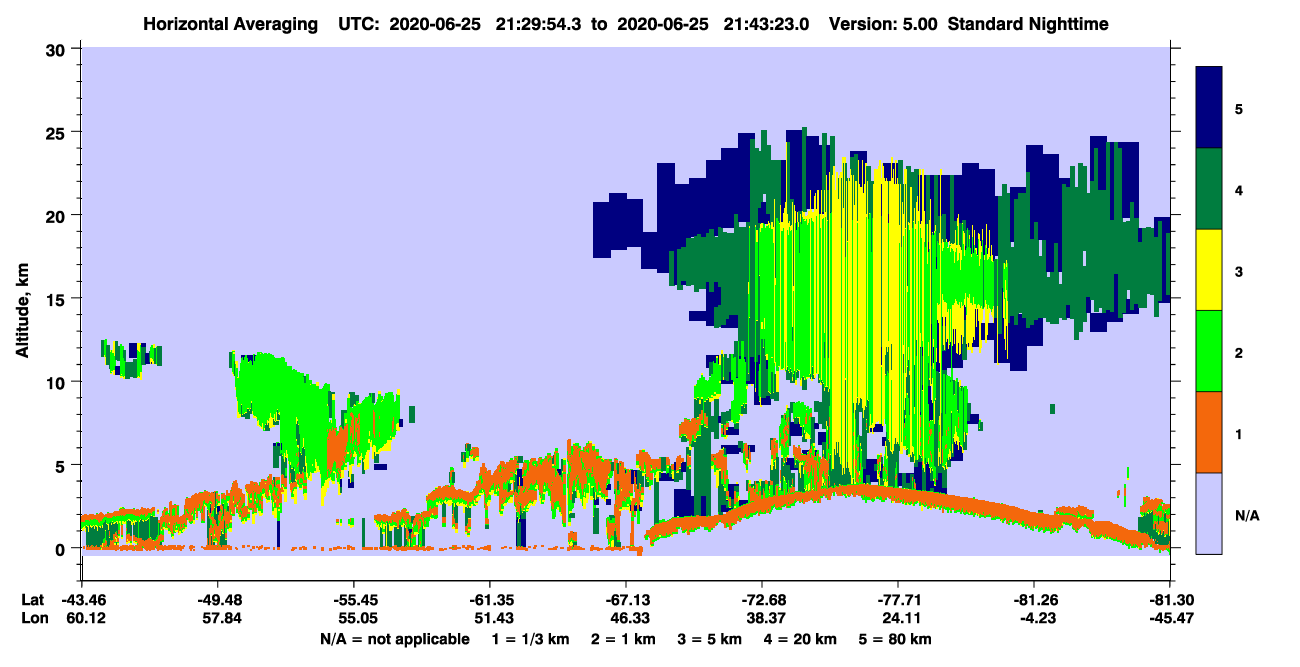The height and width of the screenshot is (667, 1300).
Task: Click the orange level 1 color swatch
Action: point(1209,432)
